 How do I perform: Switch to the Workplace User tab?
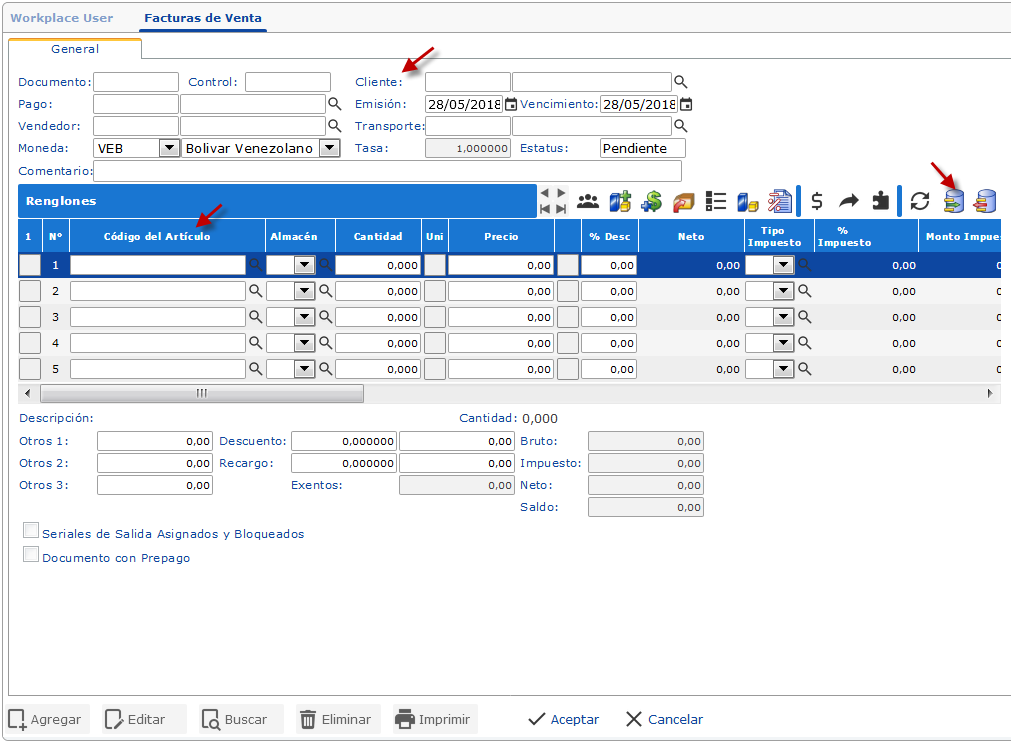[62, 18]
